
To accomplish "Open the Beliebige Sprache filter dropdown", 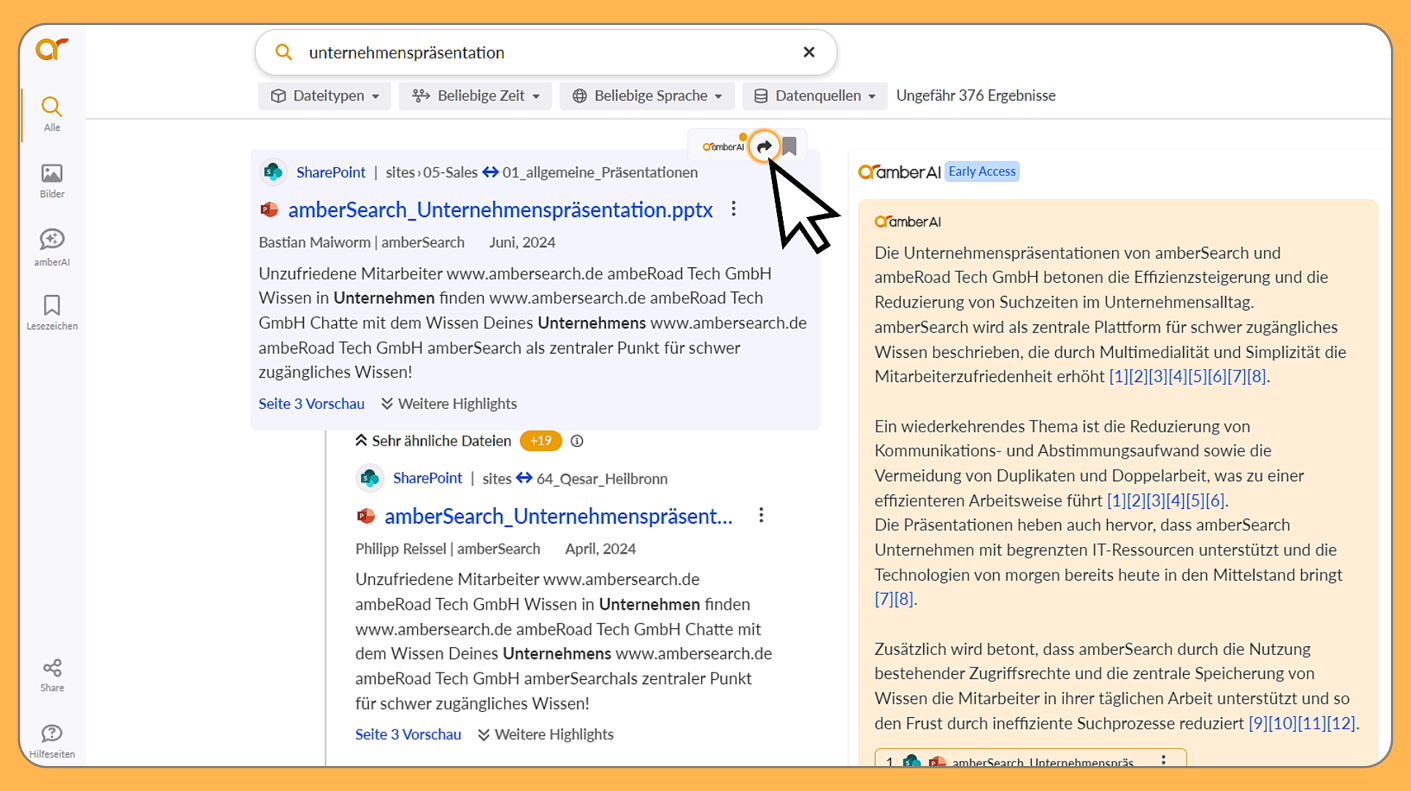I will (647, 96).
